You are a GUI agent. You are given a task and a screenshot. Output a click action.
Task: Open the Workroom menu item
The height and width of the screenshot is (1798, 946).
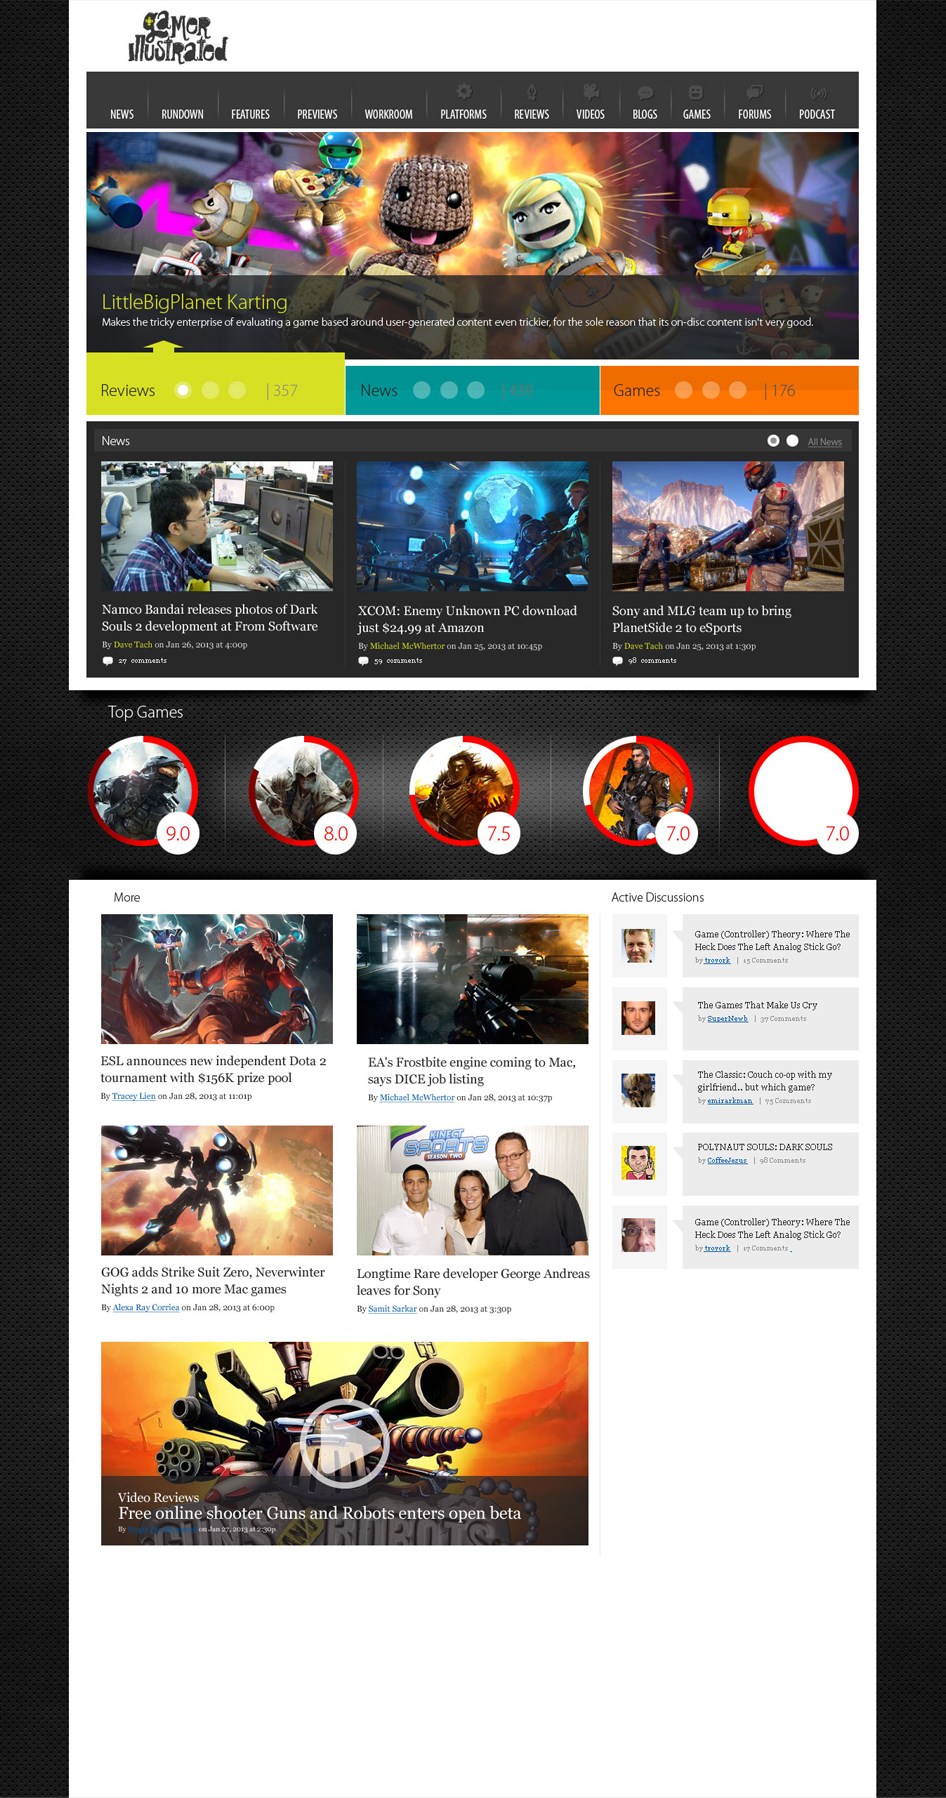click(x=388, y=114)
